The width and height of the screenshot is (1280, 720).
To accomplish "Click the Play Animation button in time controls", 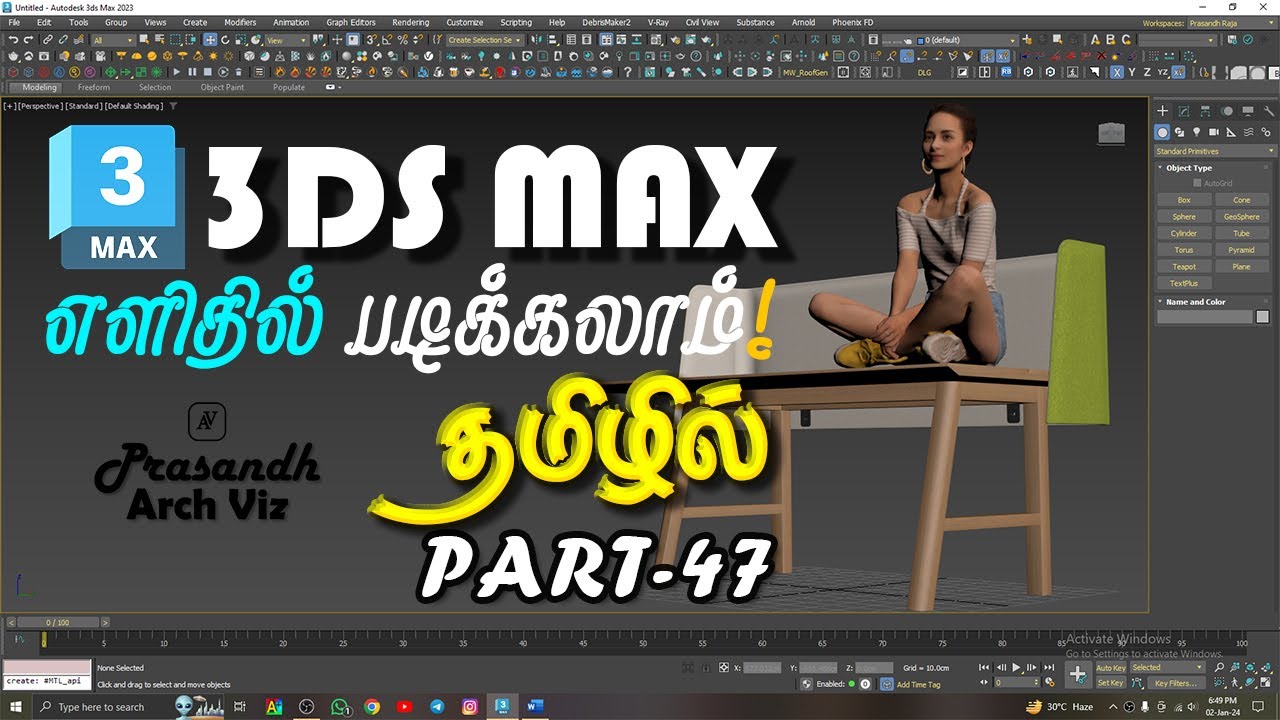I will pyautogui.click(x=1016, y=667).
